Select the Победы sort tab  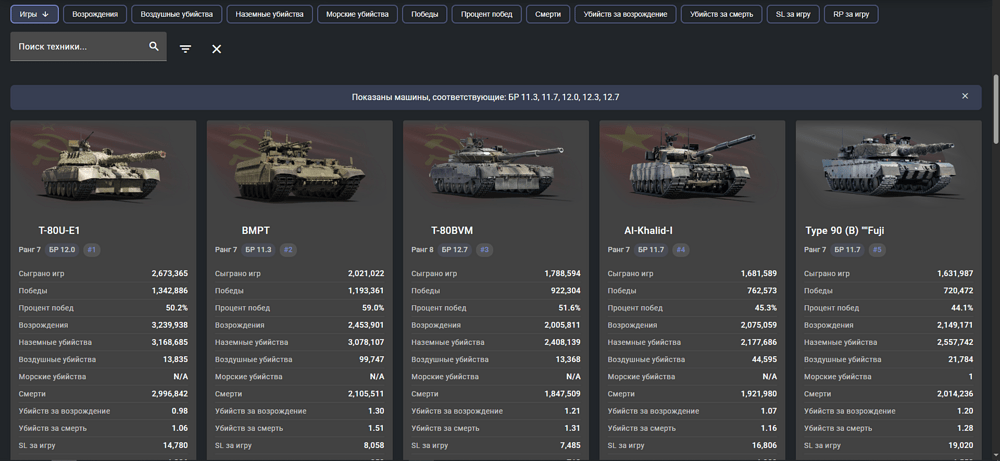(x=424, y=14)
